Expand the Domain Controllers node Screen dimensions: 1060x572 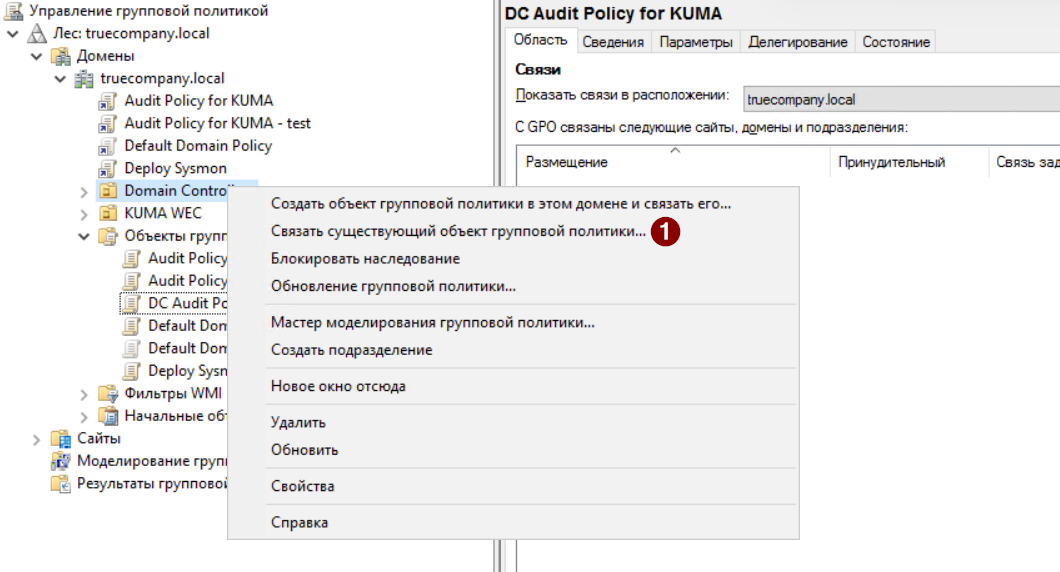[84, 192]
